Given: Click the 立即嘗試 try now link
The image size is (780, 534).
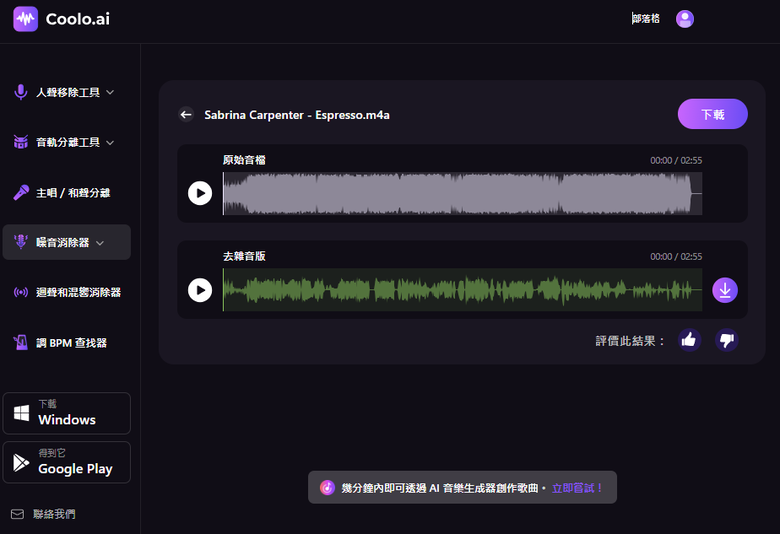Looking at the screenshot, I should [578, 488].
